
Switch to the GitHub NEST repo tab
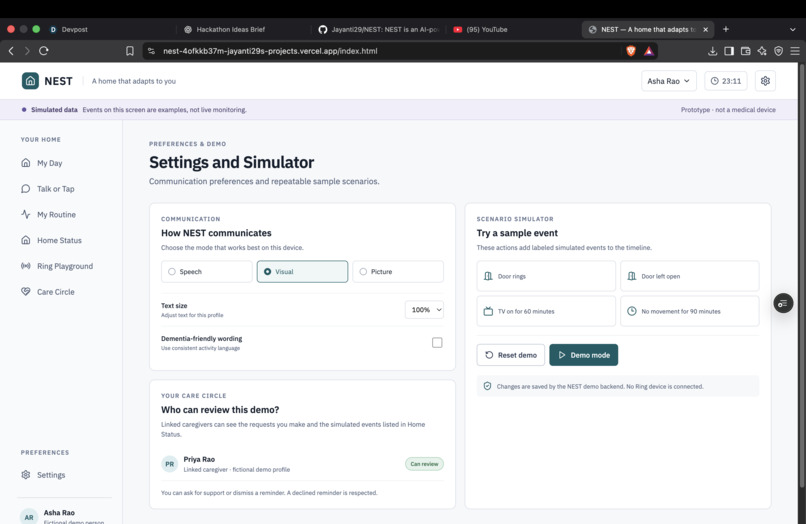378,30
